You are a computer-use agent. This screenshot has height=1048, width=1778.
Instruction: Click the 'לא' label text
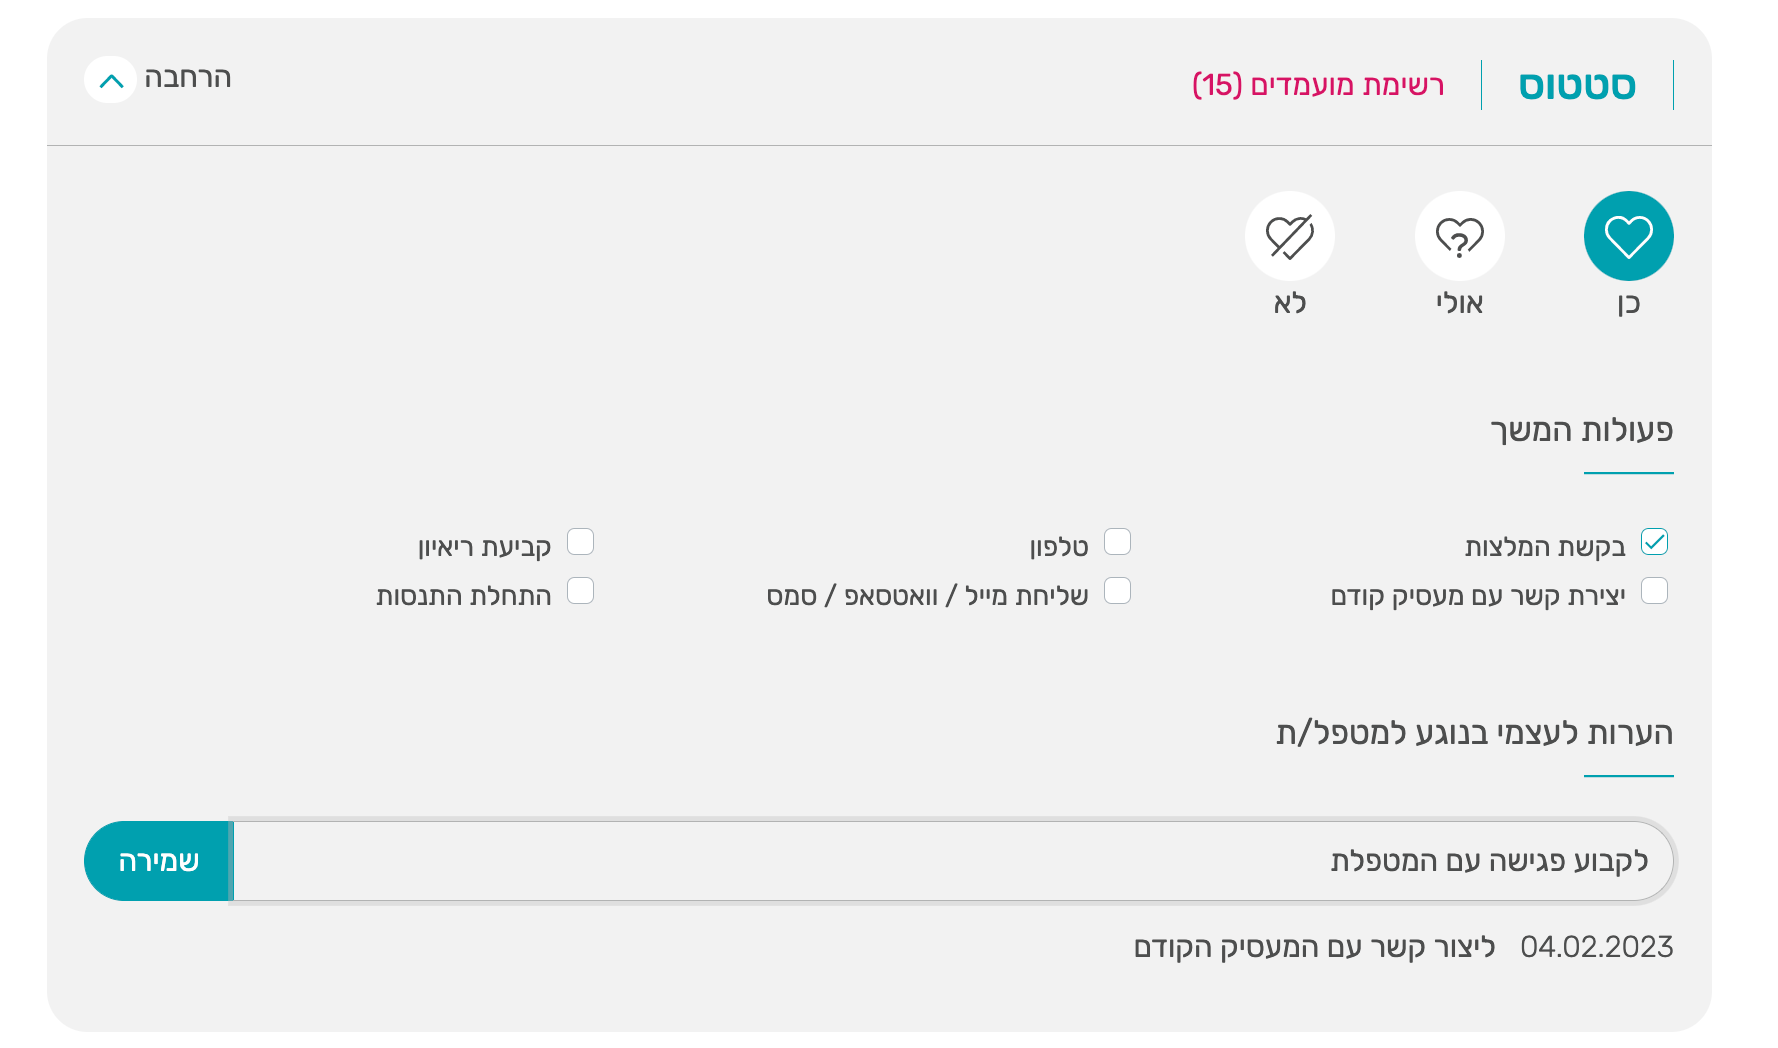pyautogui.click(x=1290, y=303)
